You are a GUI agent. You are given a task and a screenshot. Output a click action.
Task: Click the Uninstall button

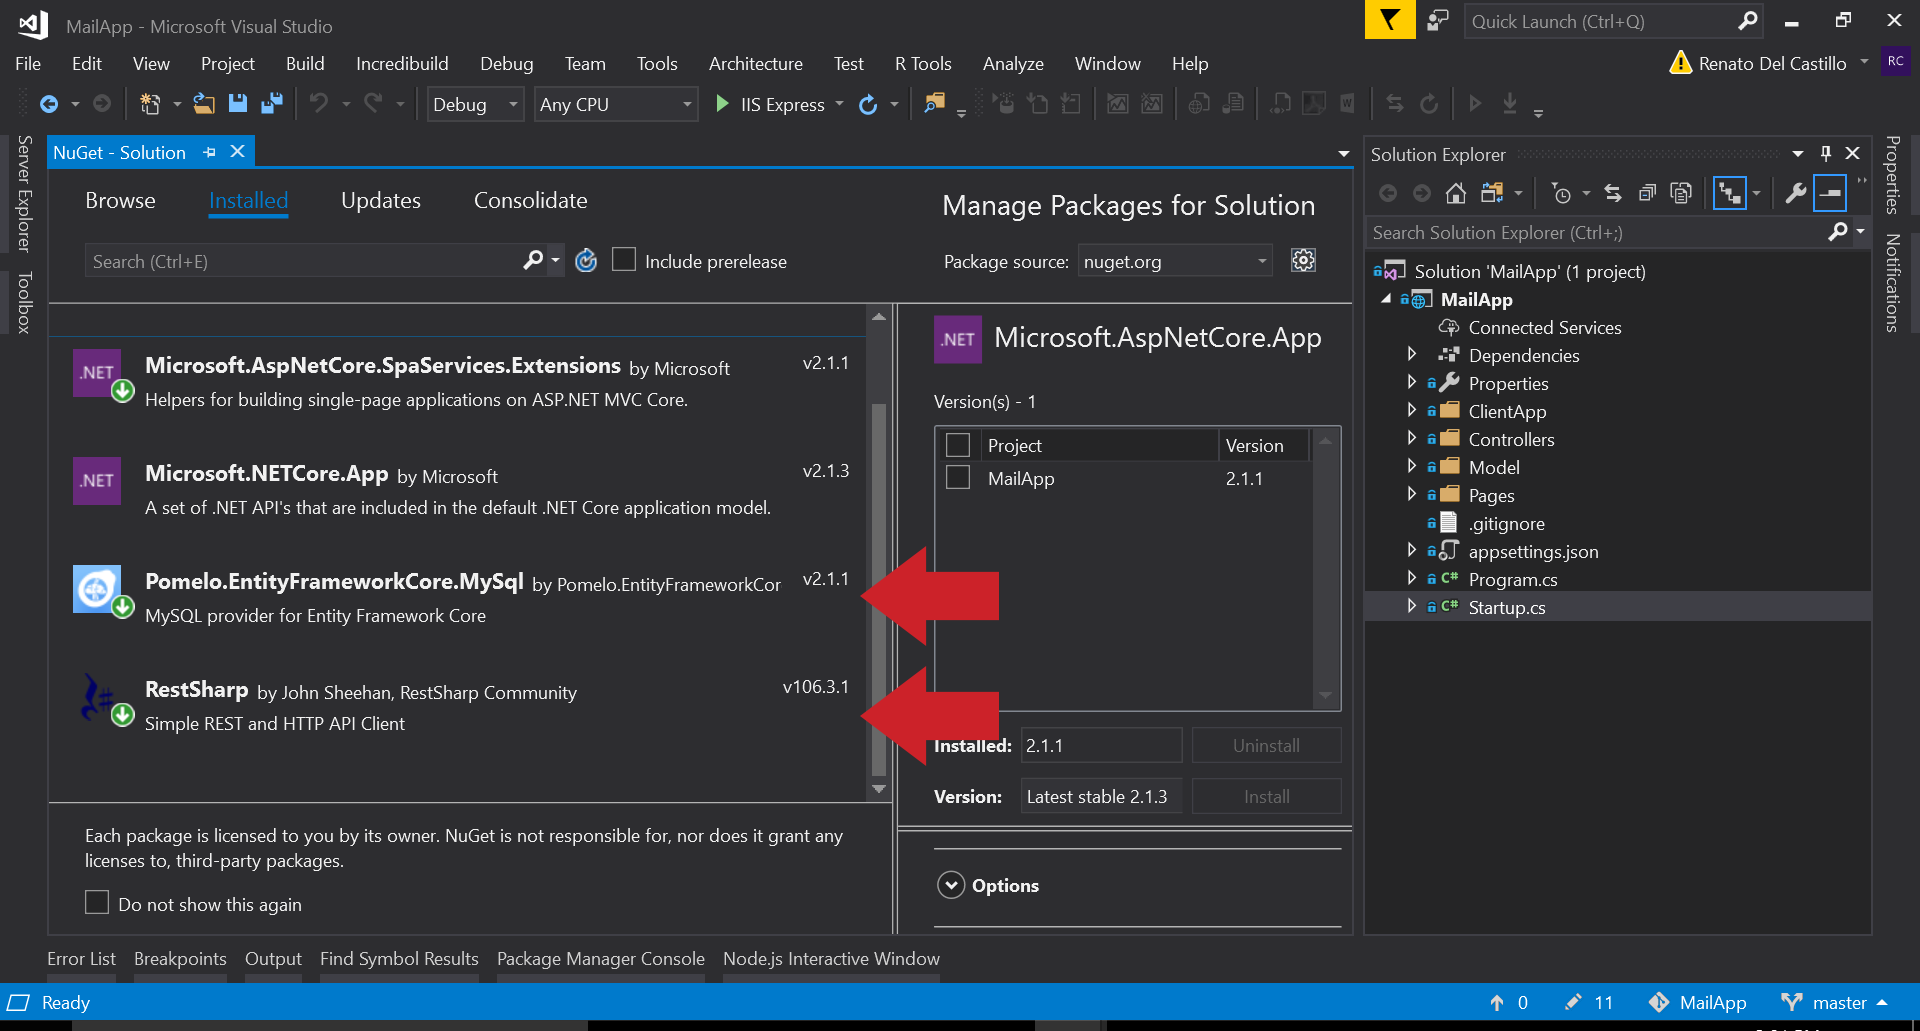tap(1266, 745)
